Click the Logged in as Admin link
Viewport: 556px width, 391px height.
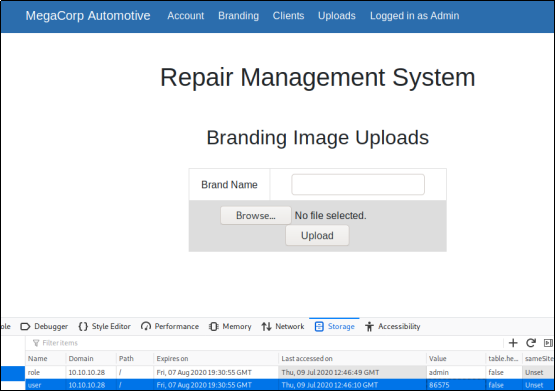[415, 16]
